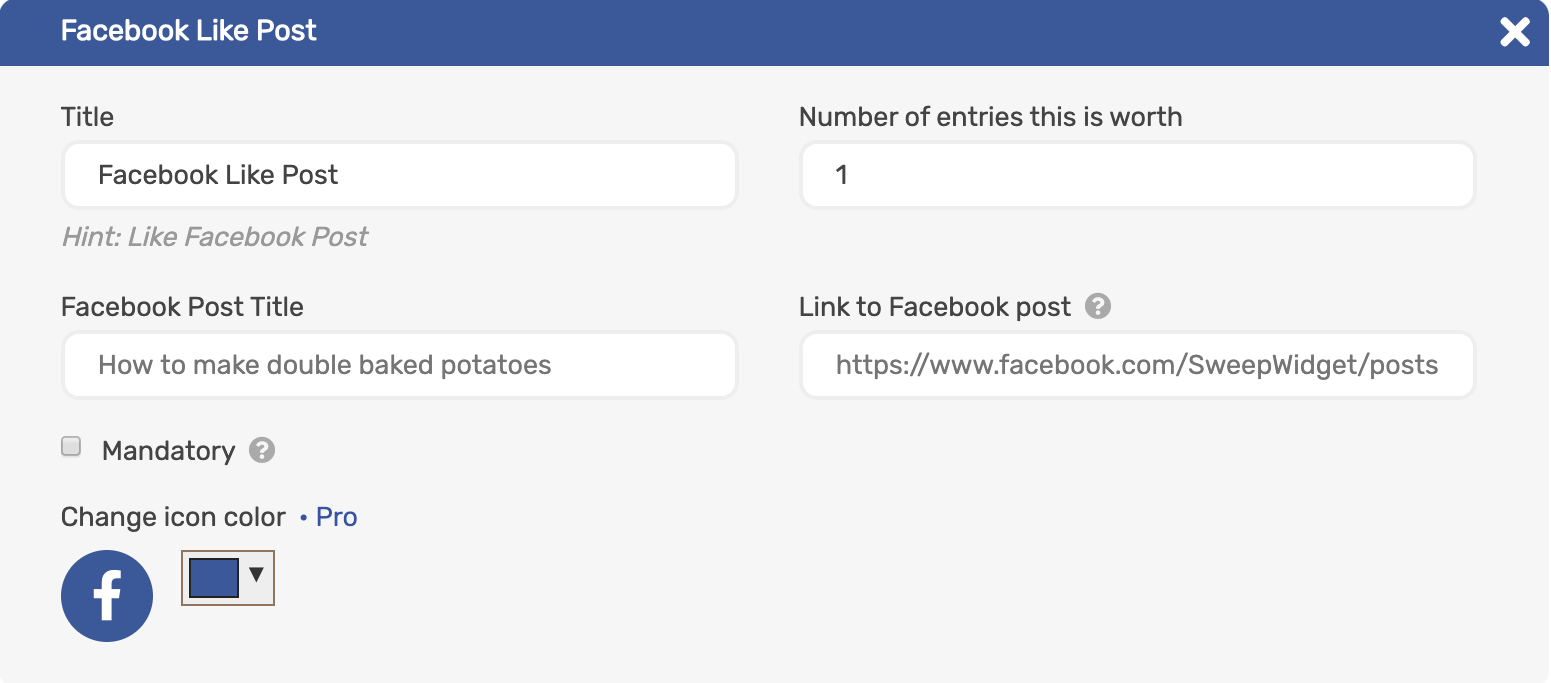This screenshot has height=683, width=1551.
Task: Close the Facebook Like Post dialog
Action: (1515, 33)
